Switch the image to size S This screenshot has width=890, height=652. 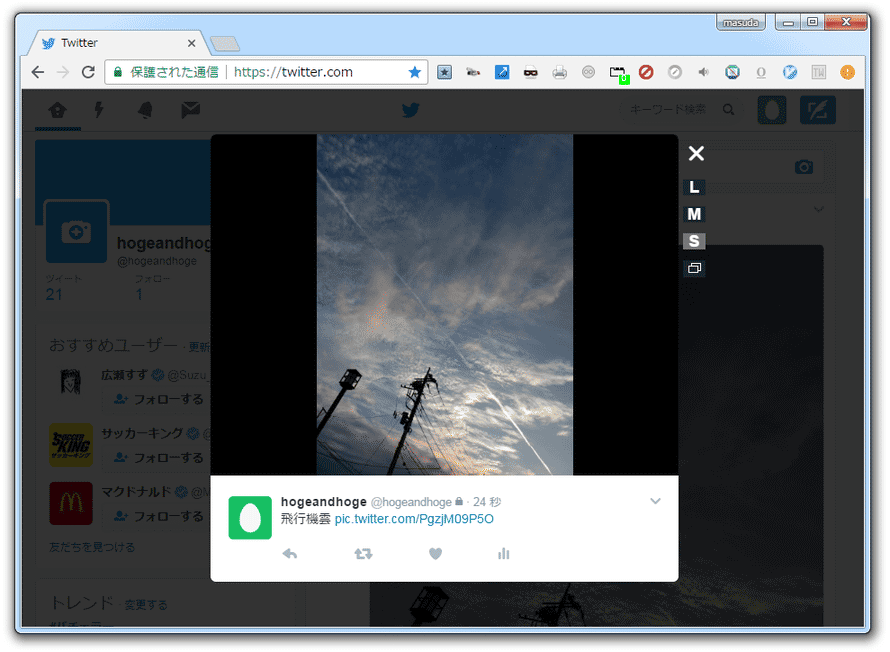pyautogui.click(x=694, y=241)
